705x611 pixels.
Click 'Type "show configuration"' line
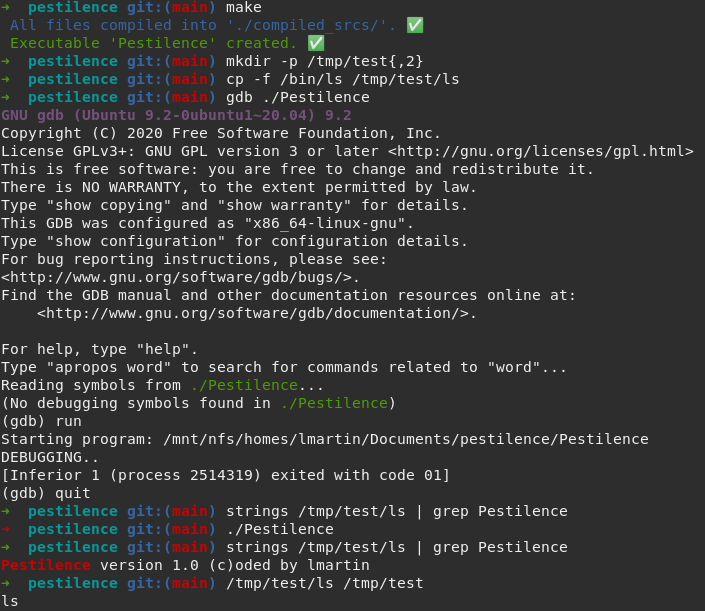click(234, 241)
